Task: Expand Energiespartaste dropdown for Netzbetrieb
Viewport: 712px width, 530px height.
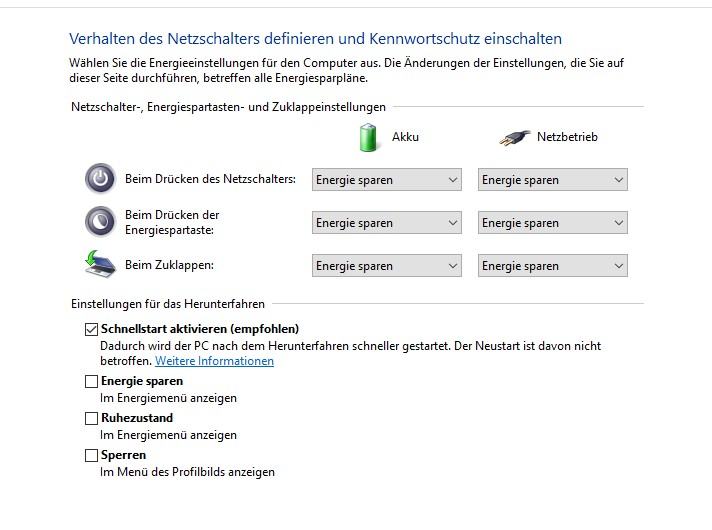Action: 553,223
